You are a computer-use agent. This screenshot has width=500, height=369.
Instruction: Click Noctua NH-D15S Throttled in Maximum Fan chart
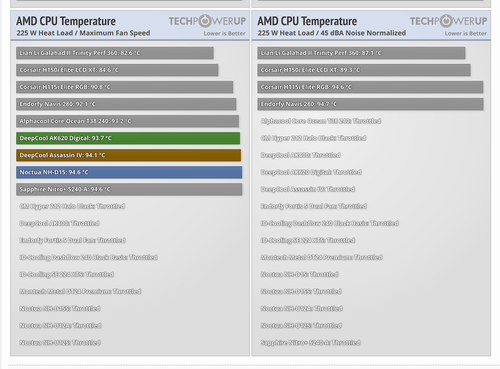pos(60,308)
